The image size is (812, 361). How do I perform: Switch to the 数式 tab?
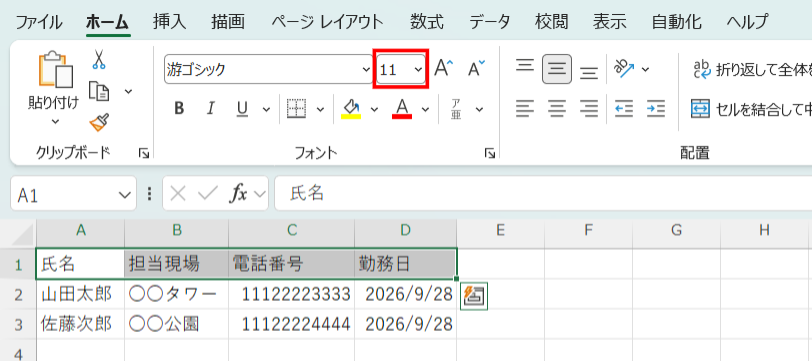(x=427, y=22)
